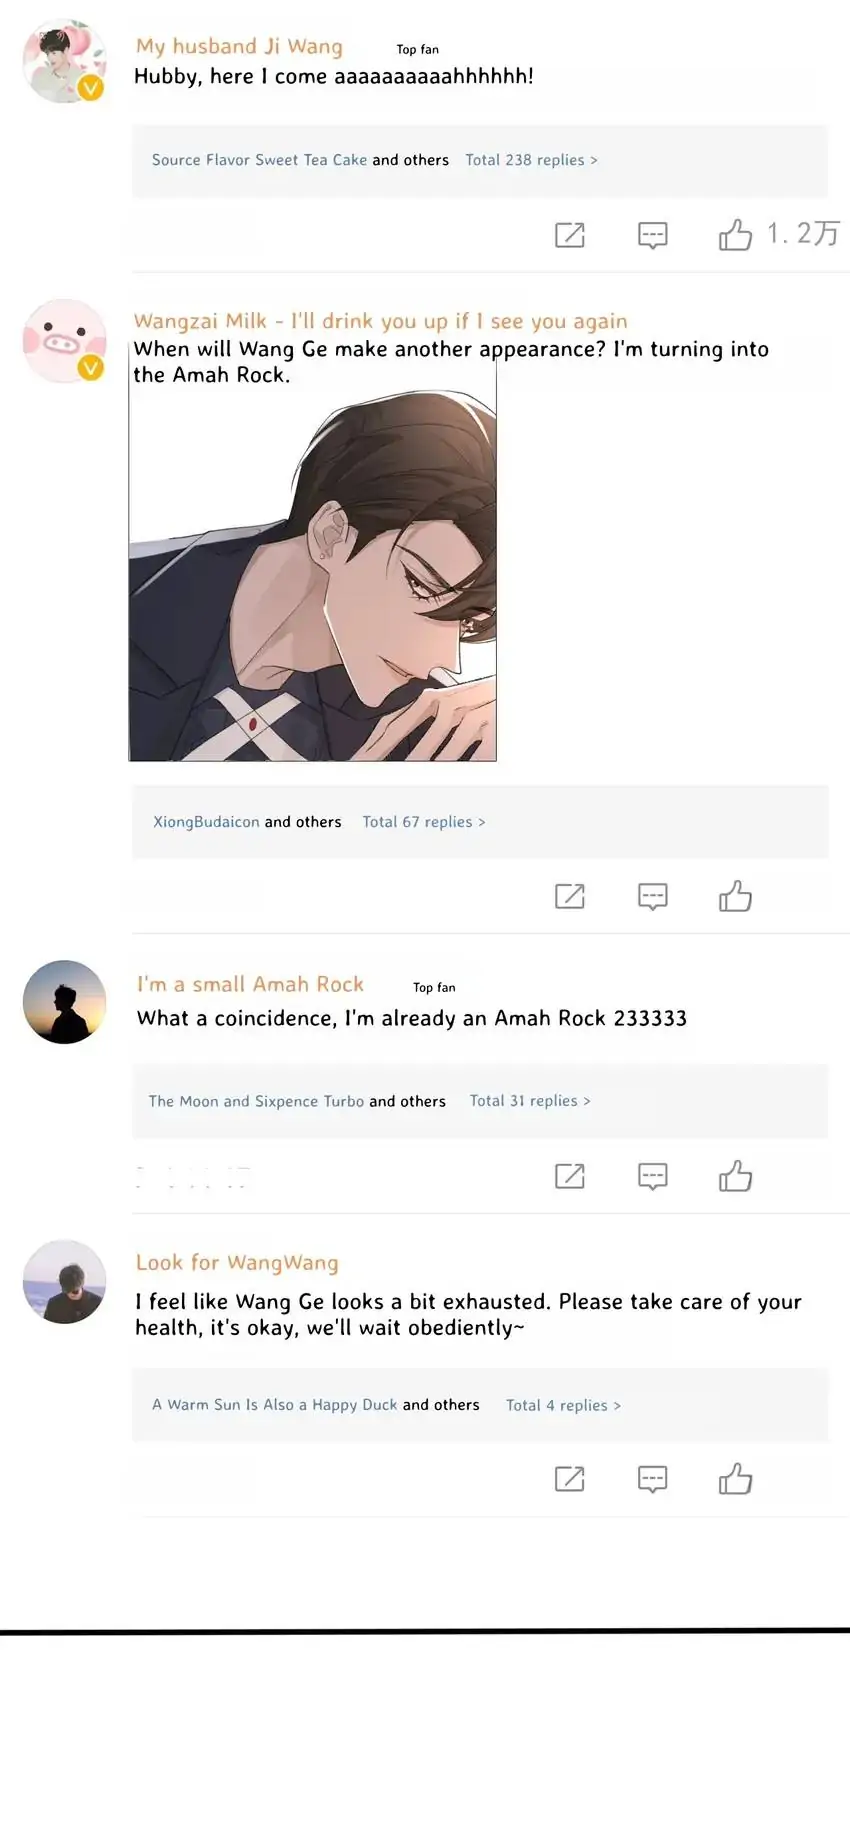Reply to Look for WangWang's comment
The height and width of the screenshot is (1839, 850).
click(x=652, y=1479)
